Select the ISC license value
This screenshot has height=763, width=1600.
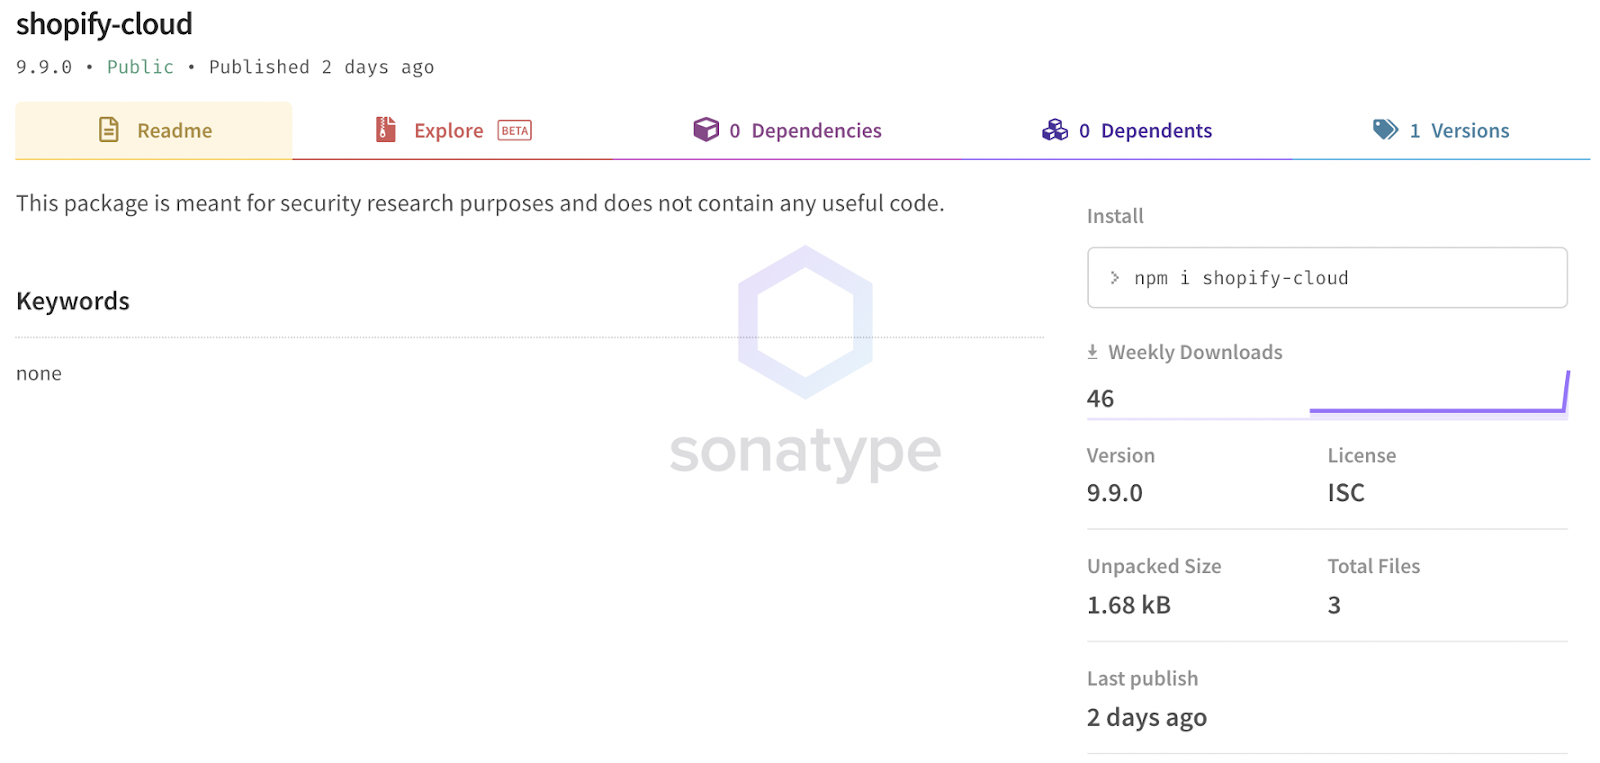coord(1345,493)
